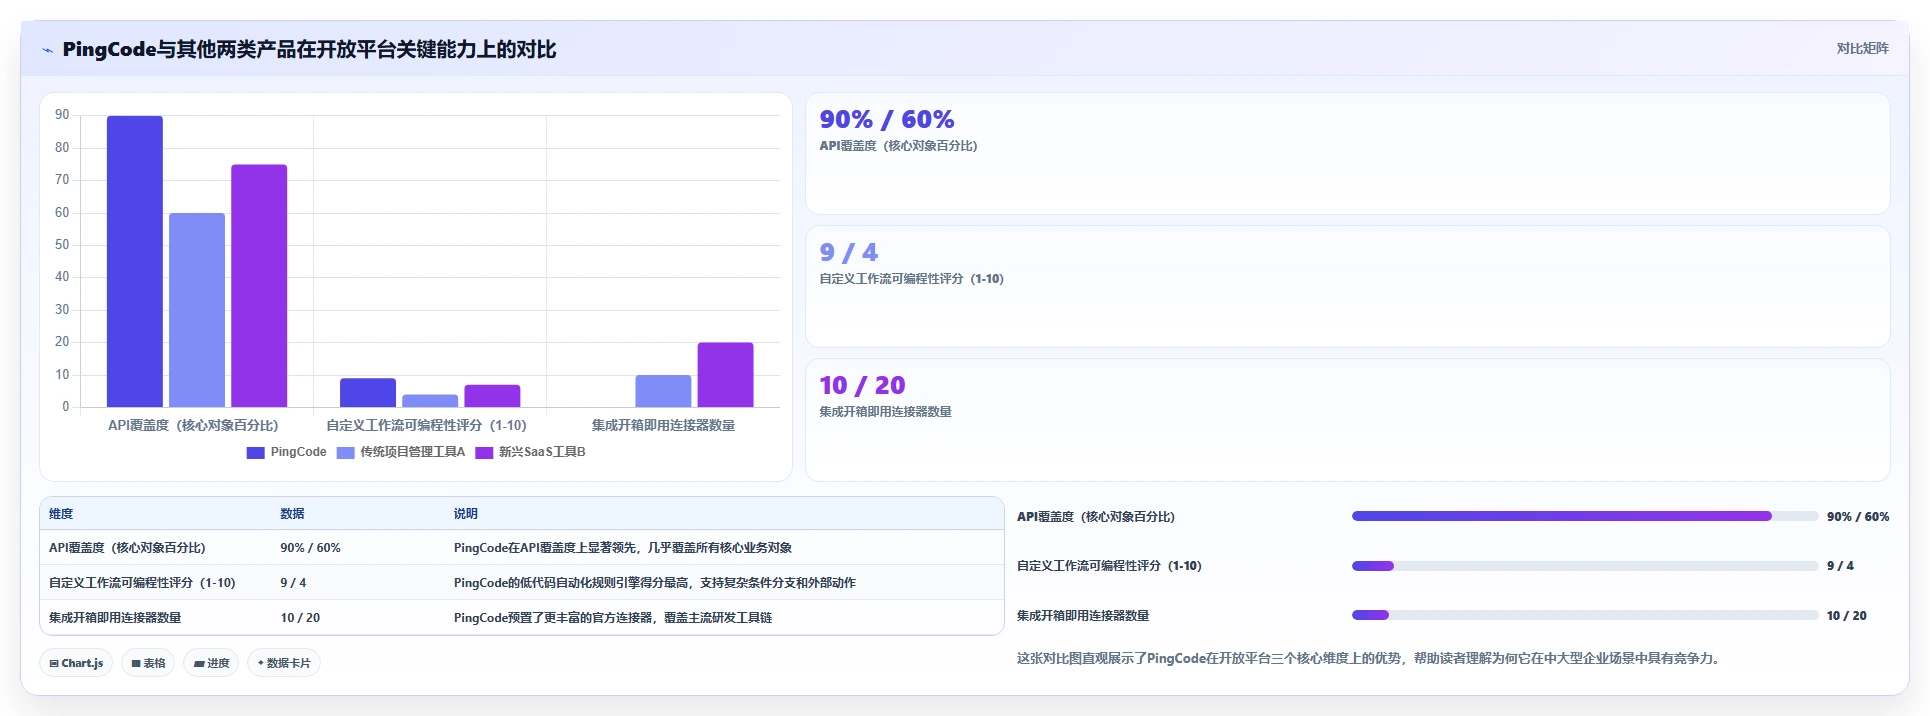Click the 新兴SaaS工具B bar for 自定义工作流可编程性评分
The height and width of the screenshot is (716, 1930).
(x=492, y=396)
